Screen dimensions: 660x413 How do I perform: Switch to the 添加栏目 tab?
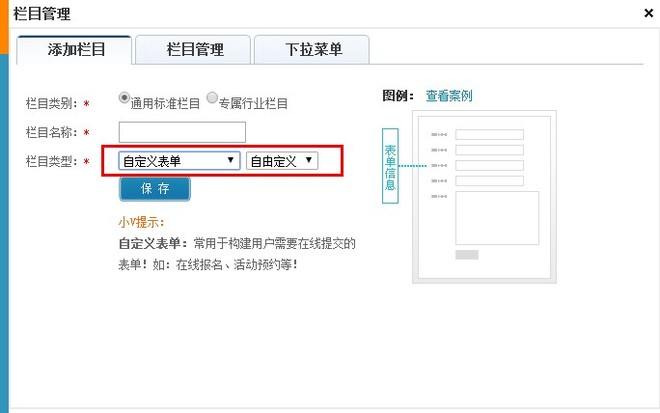(x=76, y=49)
